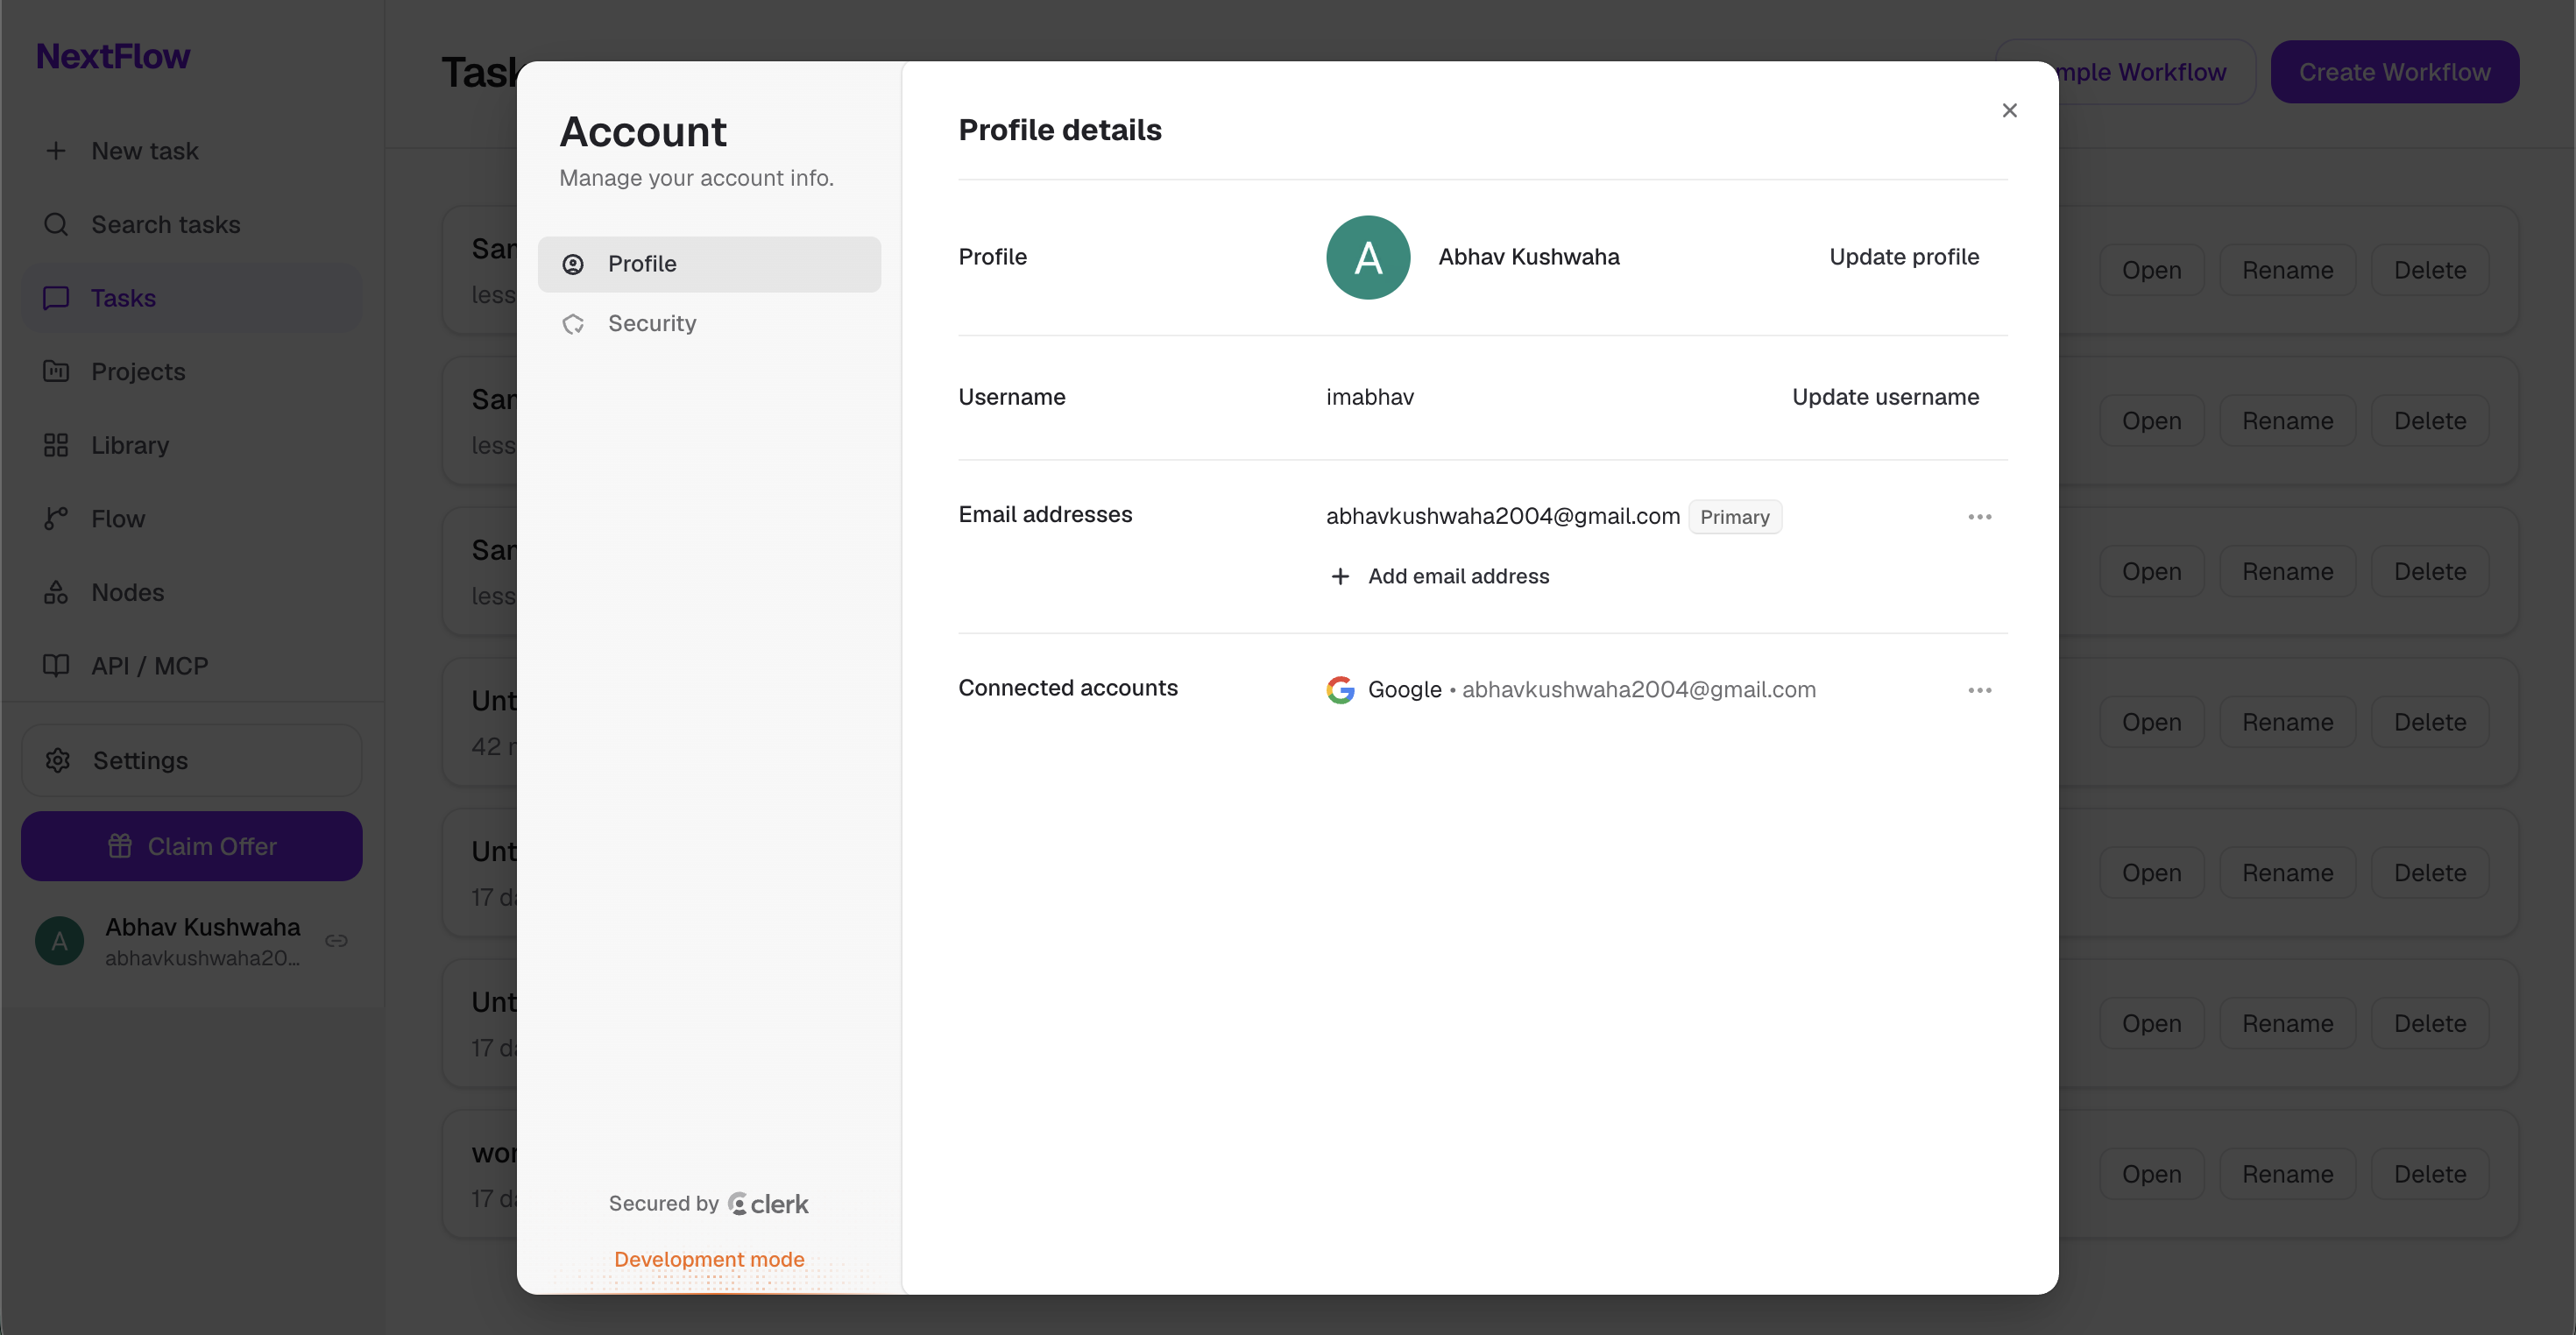Click Create Workflow button

click(x=2394, y=72)
